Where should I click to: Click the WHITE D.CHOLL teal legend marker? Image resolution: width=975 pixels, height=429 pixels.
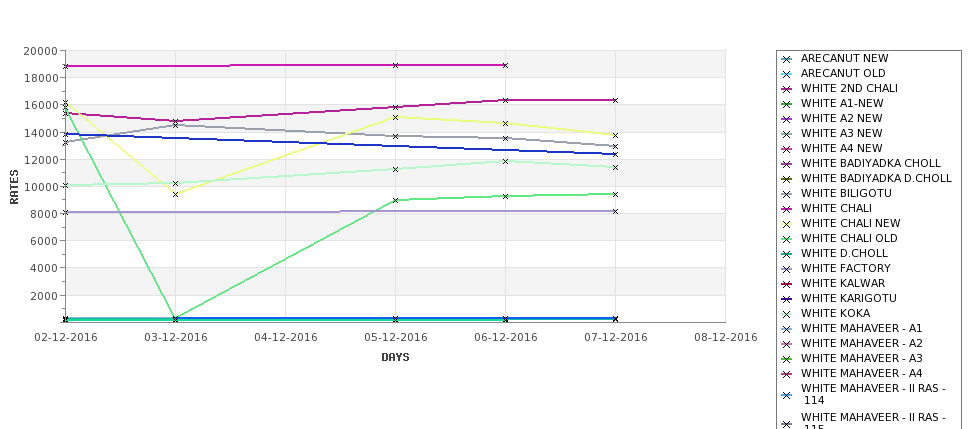coord(787,254)
